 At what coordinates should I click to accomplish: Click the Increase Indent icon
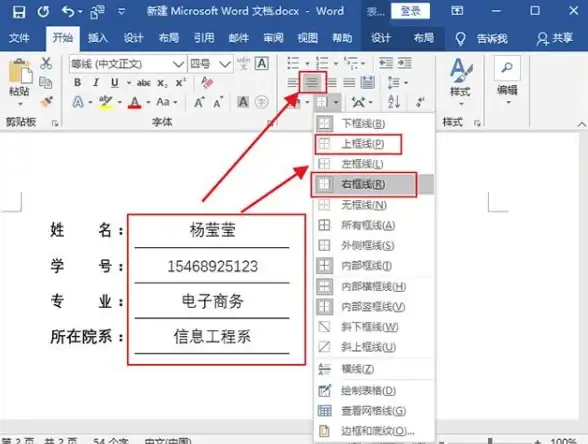click(405, 63)
